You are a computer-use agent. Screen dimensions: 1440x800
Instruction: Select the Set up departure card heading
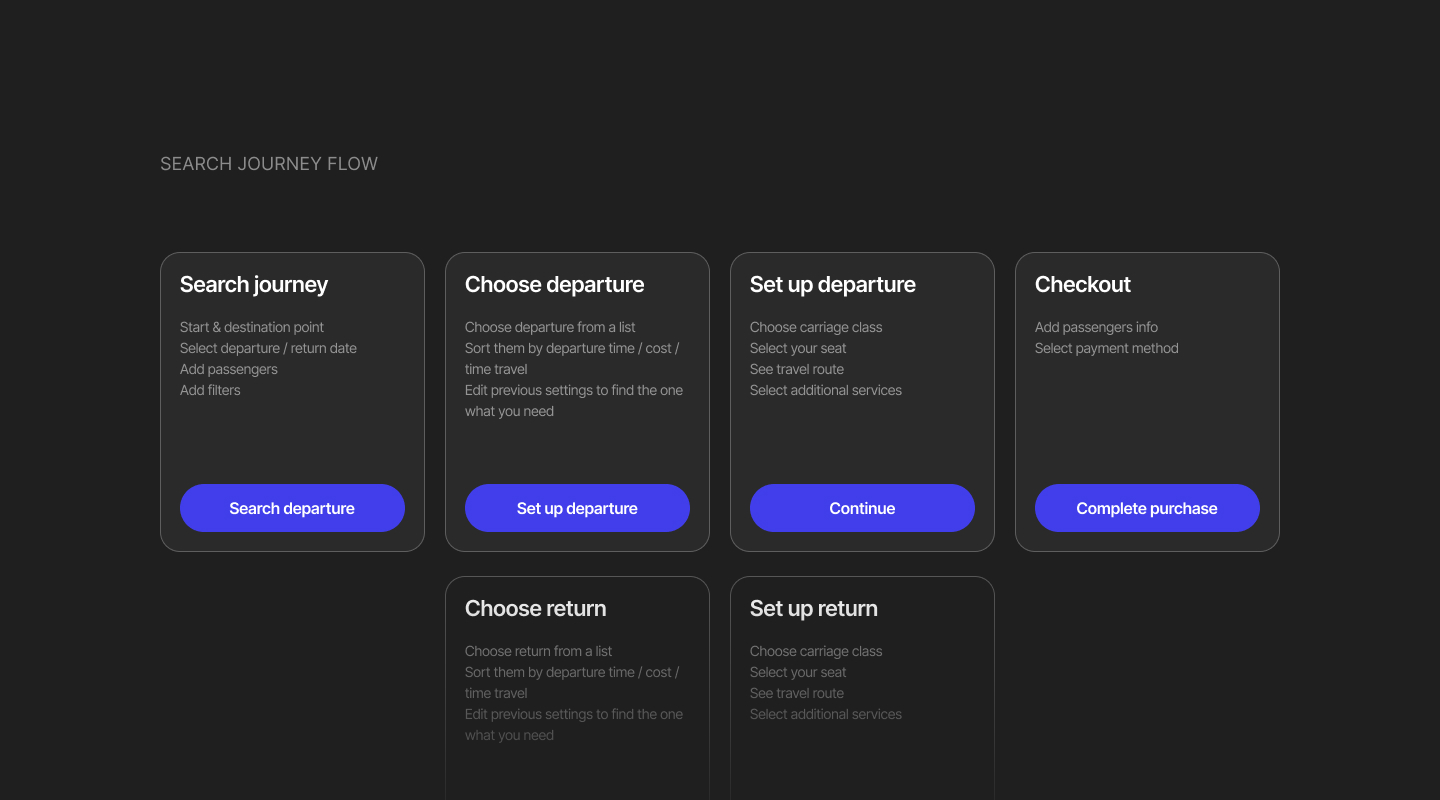pyautogui.click(x=832, y=285)
